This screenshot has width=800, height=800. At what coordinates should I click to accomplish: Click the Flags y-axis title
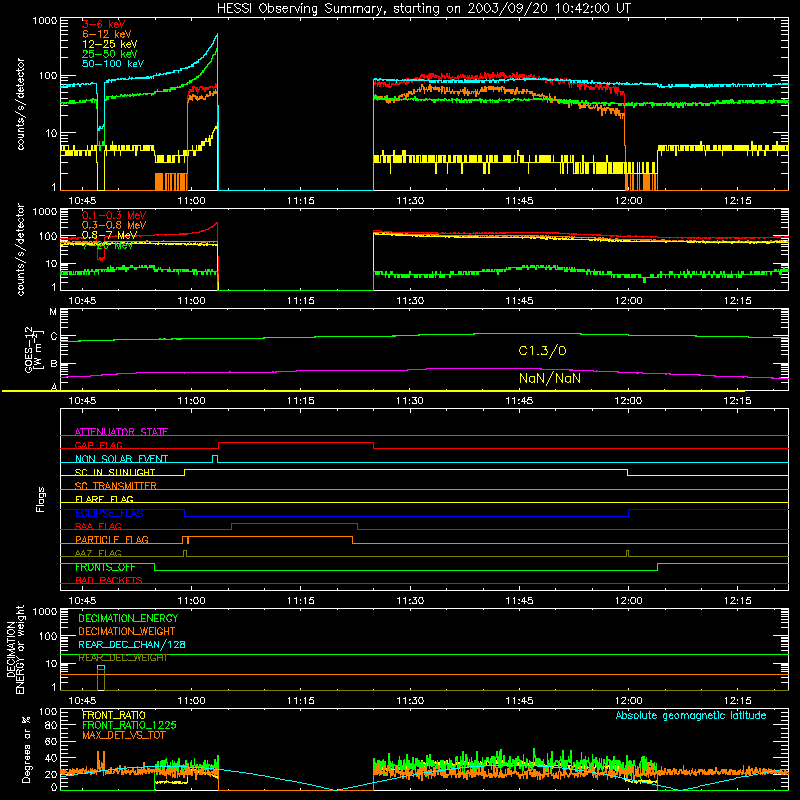41,499
